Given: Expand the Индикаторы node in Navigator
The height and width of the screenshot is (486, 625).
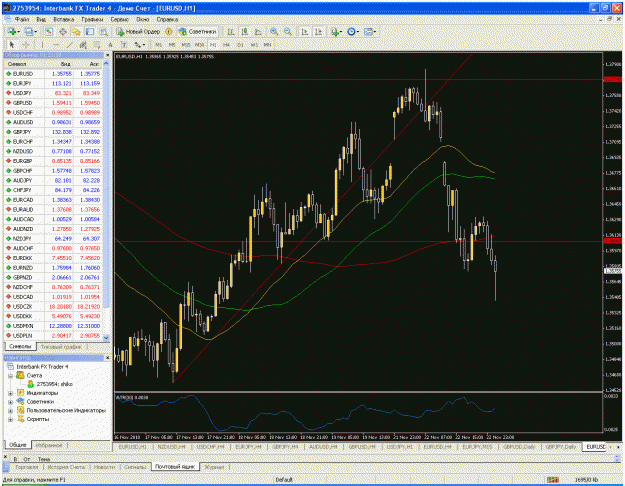Looking at the screenshot, I should point(10,393).
